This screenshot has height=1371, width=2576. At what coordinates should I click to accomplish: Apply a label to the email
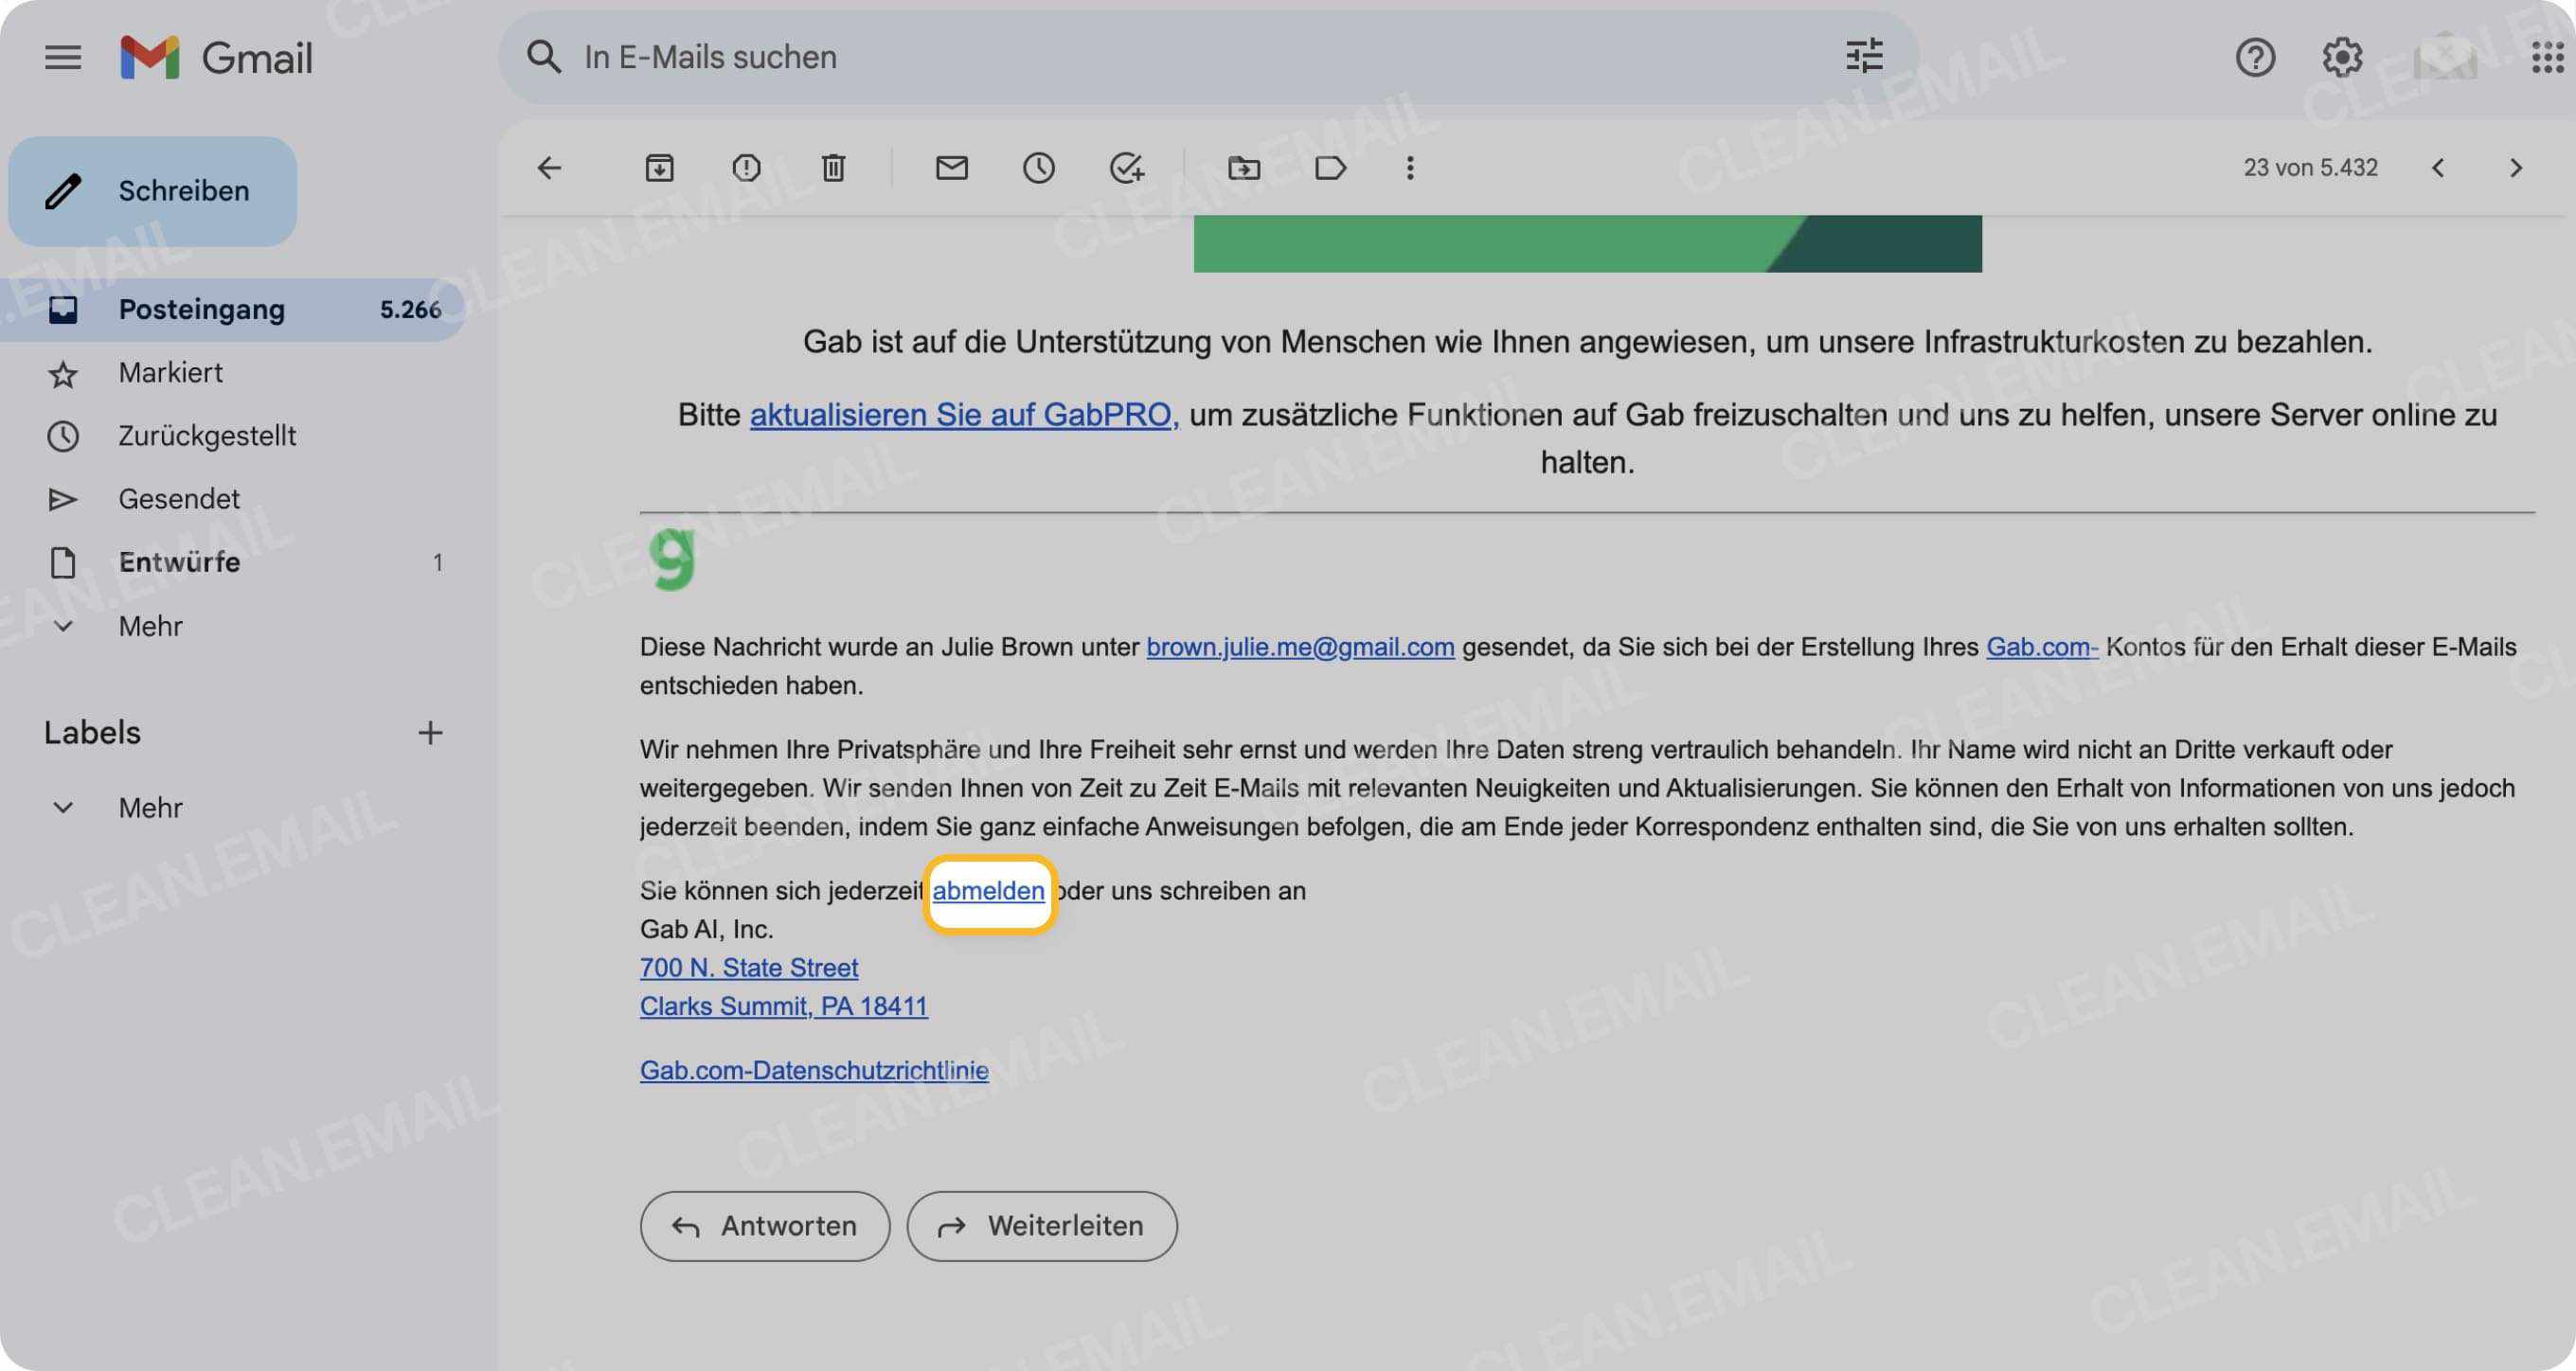coord(1332,167)
